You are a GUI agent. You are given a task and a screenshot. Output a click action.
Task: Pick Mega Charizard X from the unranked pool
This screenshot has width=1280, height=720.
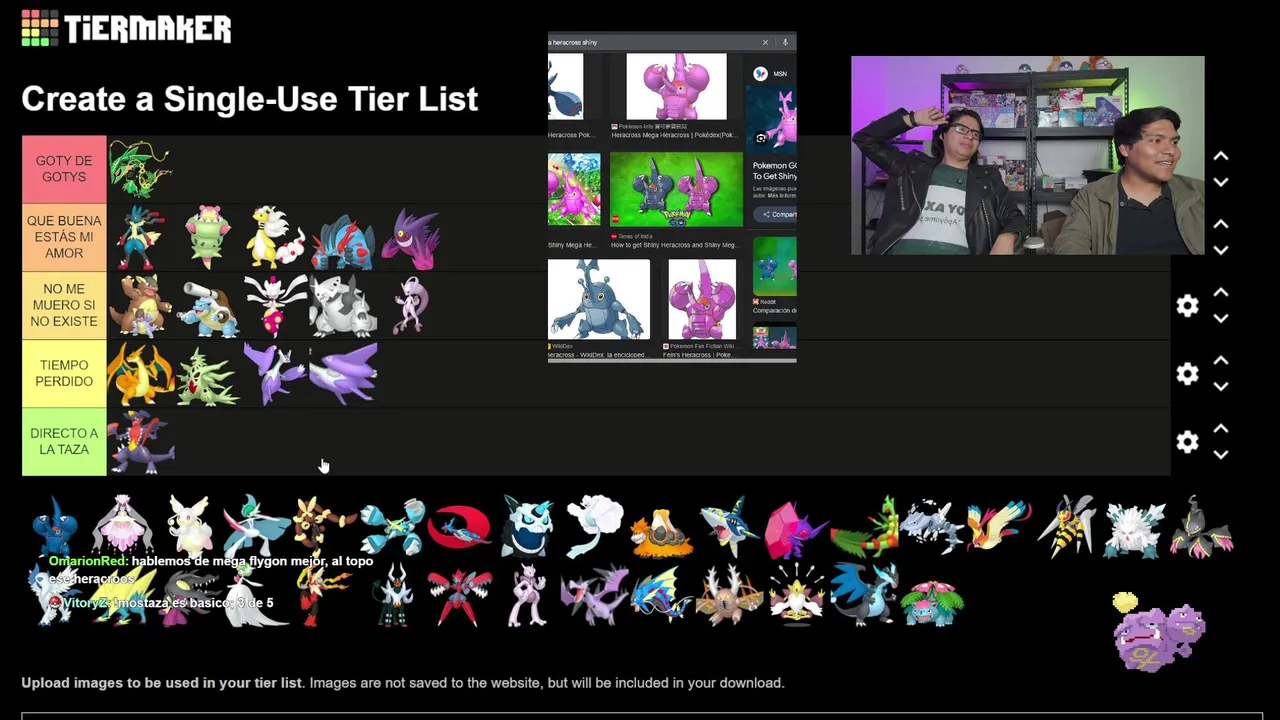(x=864, y=595)
